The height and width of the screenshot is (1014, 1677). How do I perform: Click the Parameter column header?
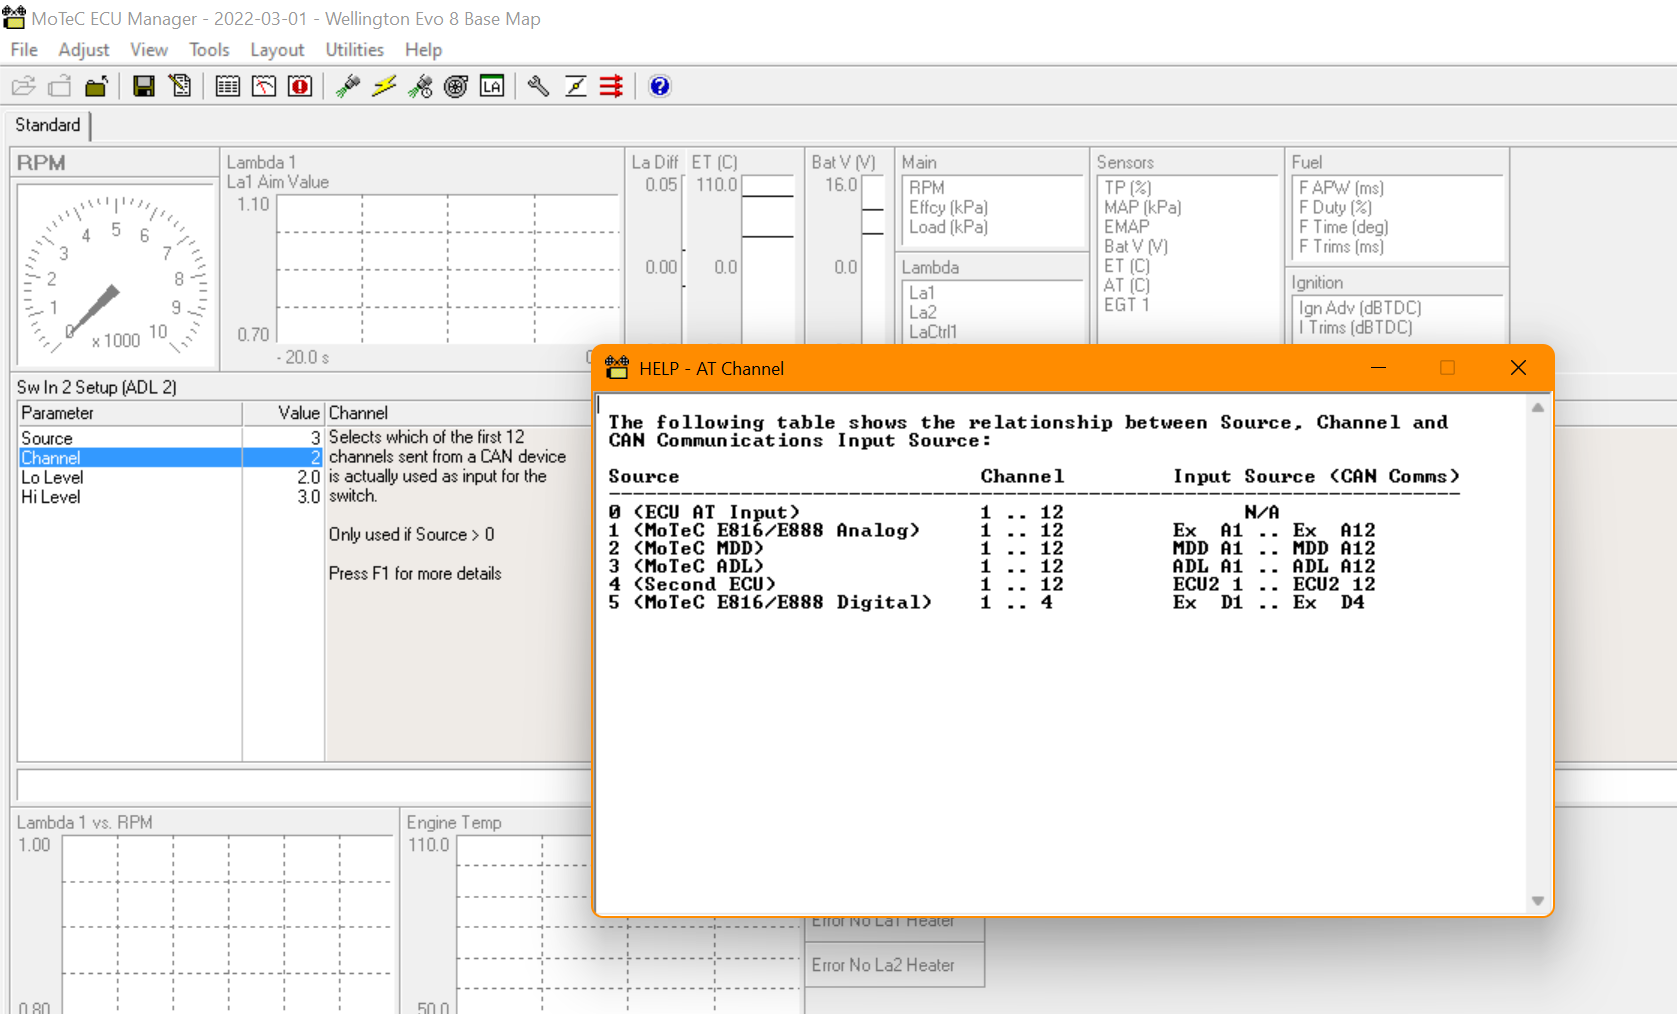(130, 413)
